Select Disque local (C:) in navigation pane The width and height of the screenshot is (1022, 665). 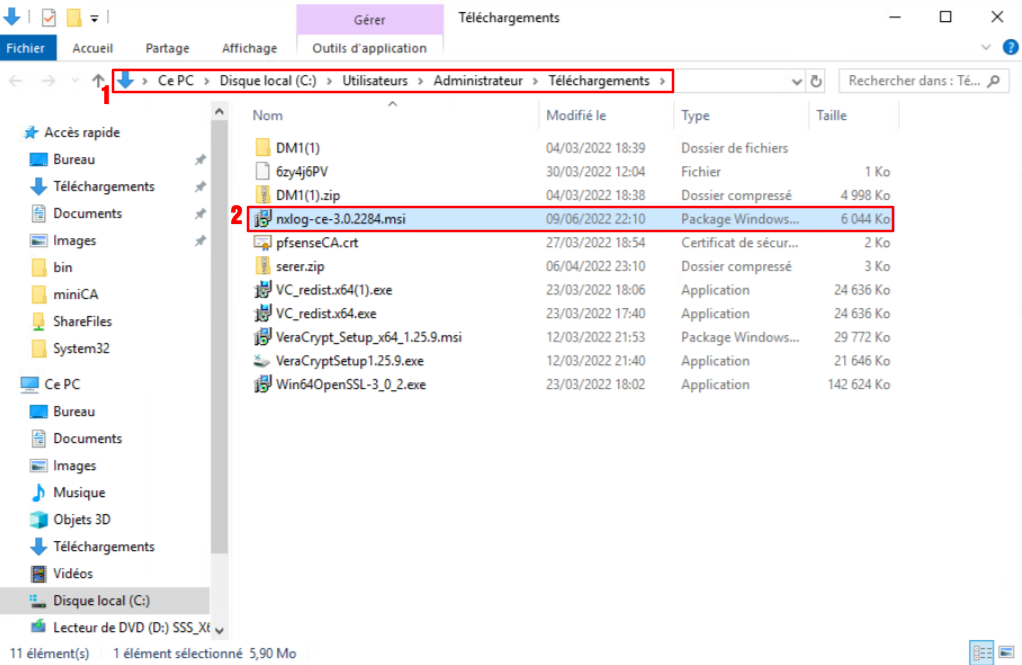tap(101, 600)
